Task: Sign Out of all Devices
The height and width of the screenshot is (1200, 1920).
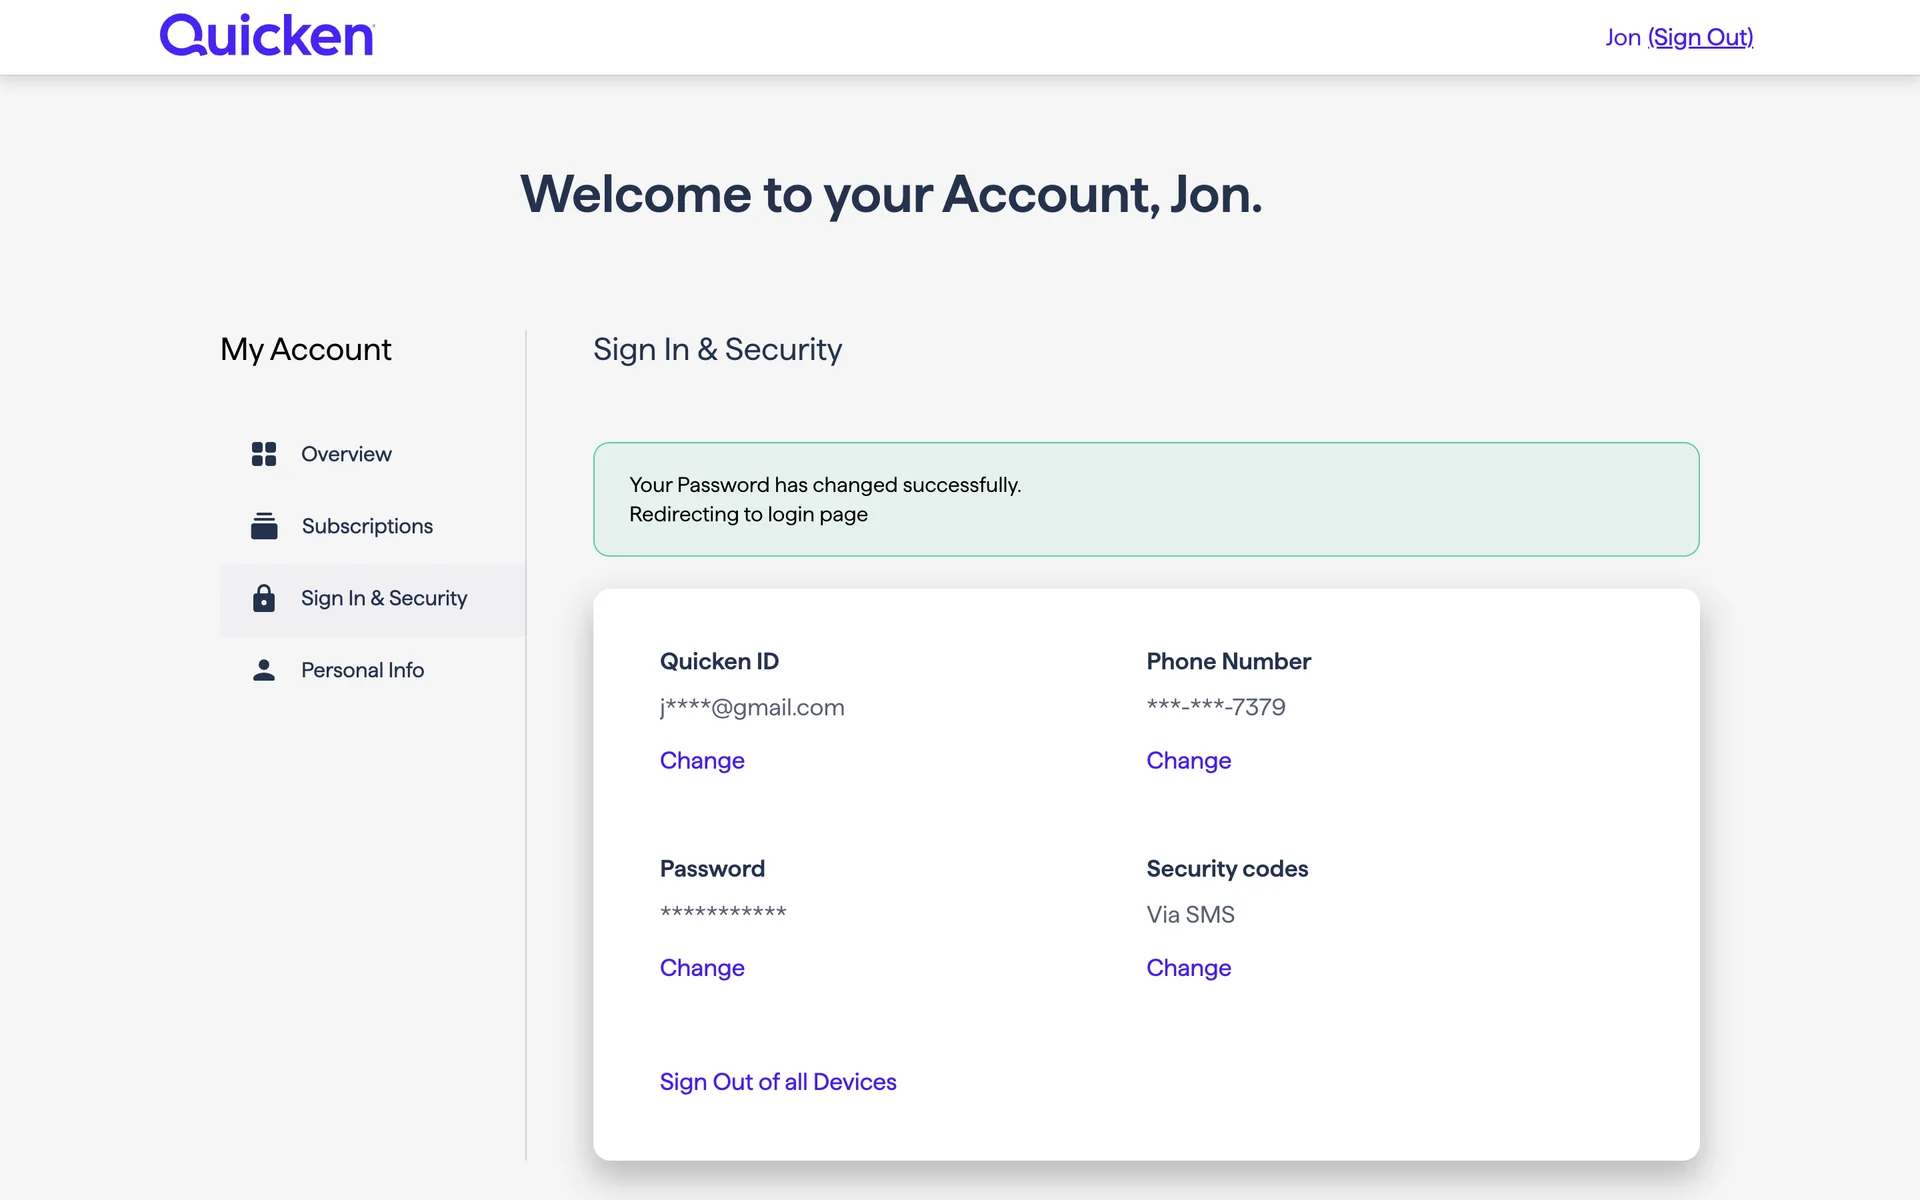Action: (778, 1082)
